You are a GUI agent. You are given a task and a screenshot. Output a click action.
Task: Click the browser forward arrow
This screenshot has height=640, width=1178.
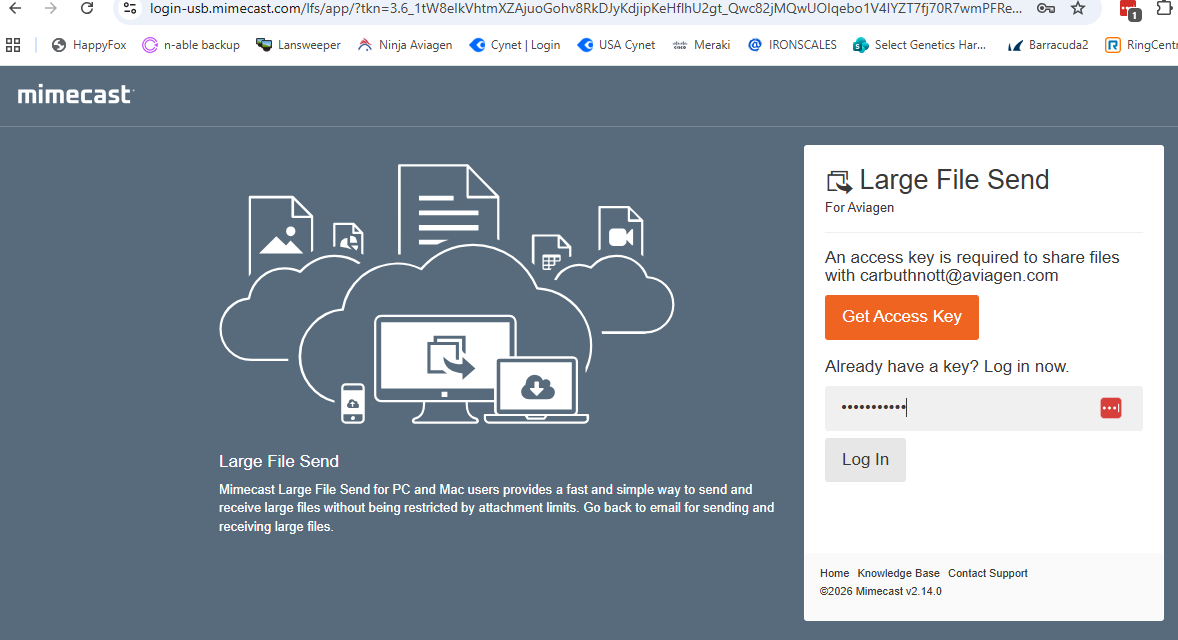pyautogui.click(x=50, y=9)
